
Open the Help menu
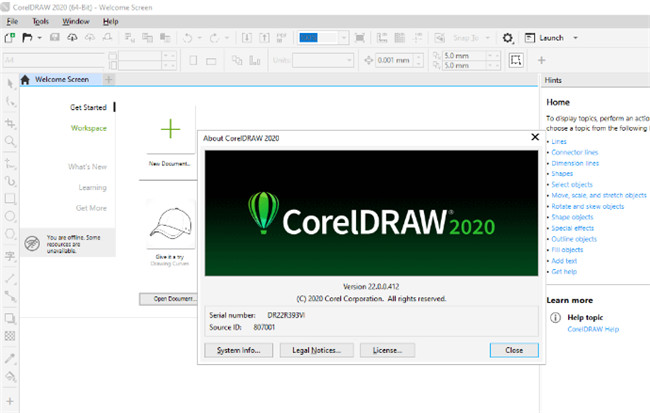click(111, 21)
